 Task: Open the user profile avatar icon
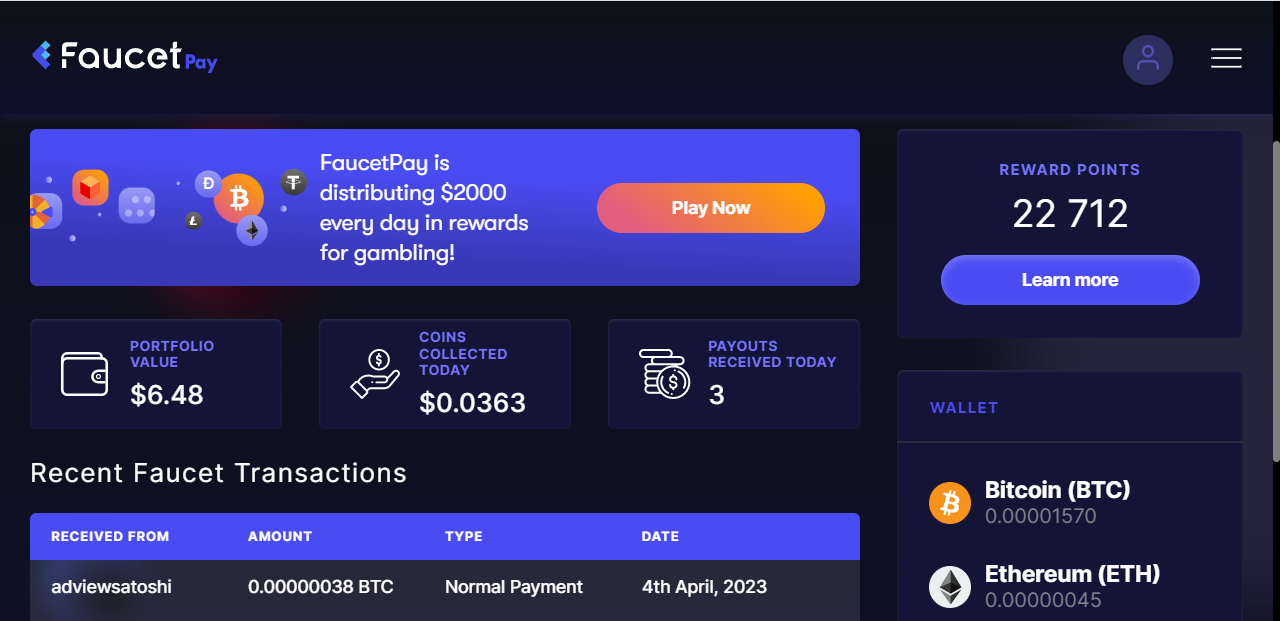tap(1148, 60)
